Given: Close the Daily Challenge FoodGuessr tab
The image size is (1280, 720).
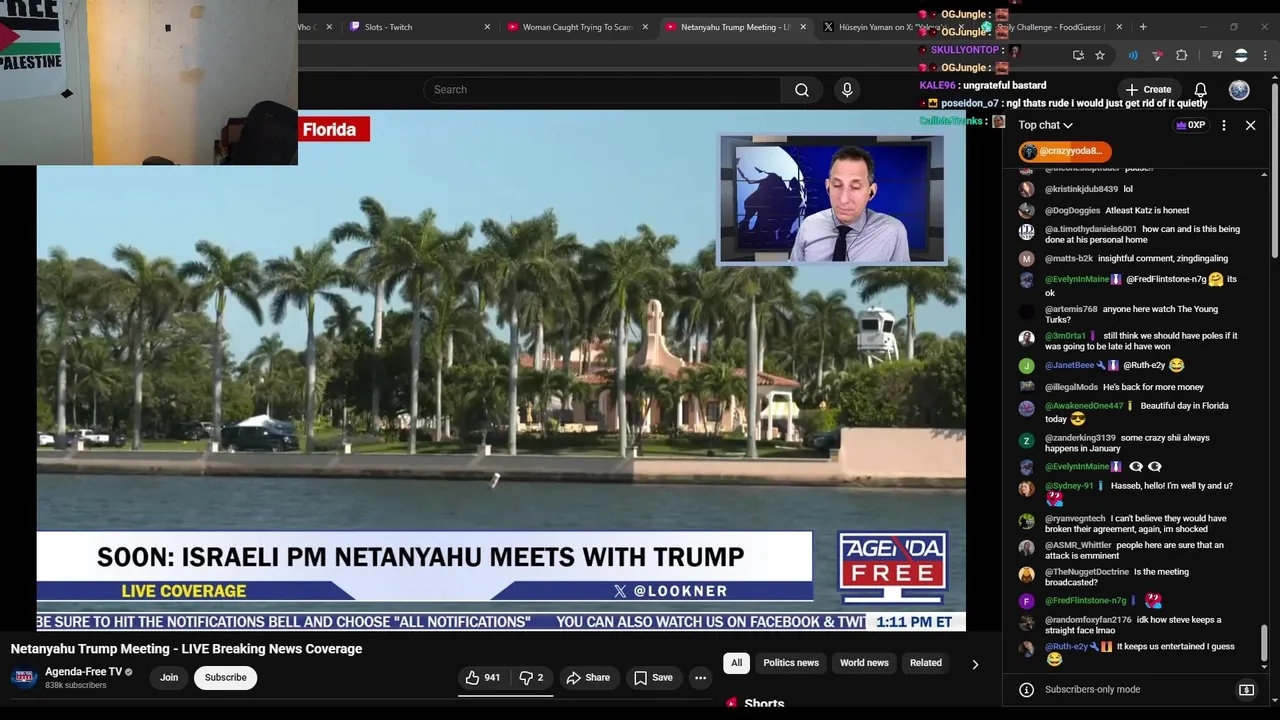Looking at the screenshot, I should click(1119, 27).
